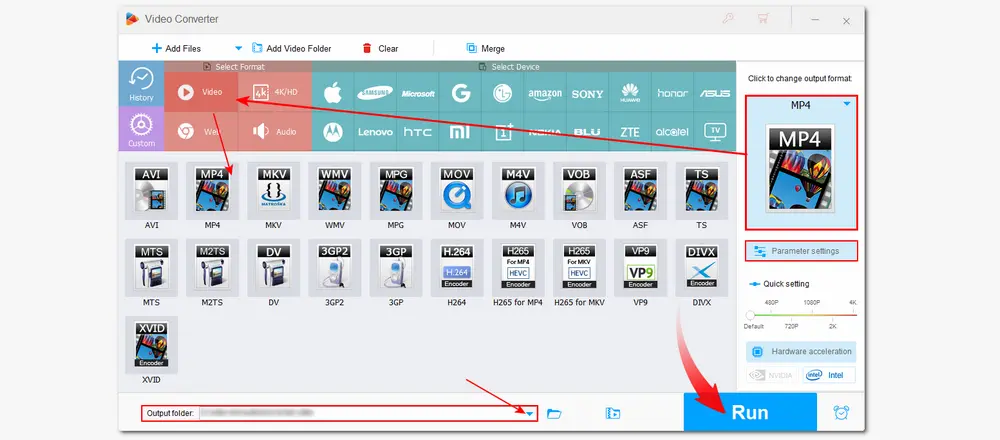Click Add Files button
This screenshot has height=440, width=1000.
tap(176, 48)
